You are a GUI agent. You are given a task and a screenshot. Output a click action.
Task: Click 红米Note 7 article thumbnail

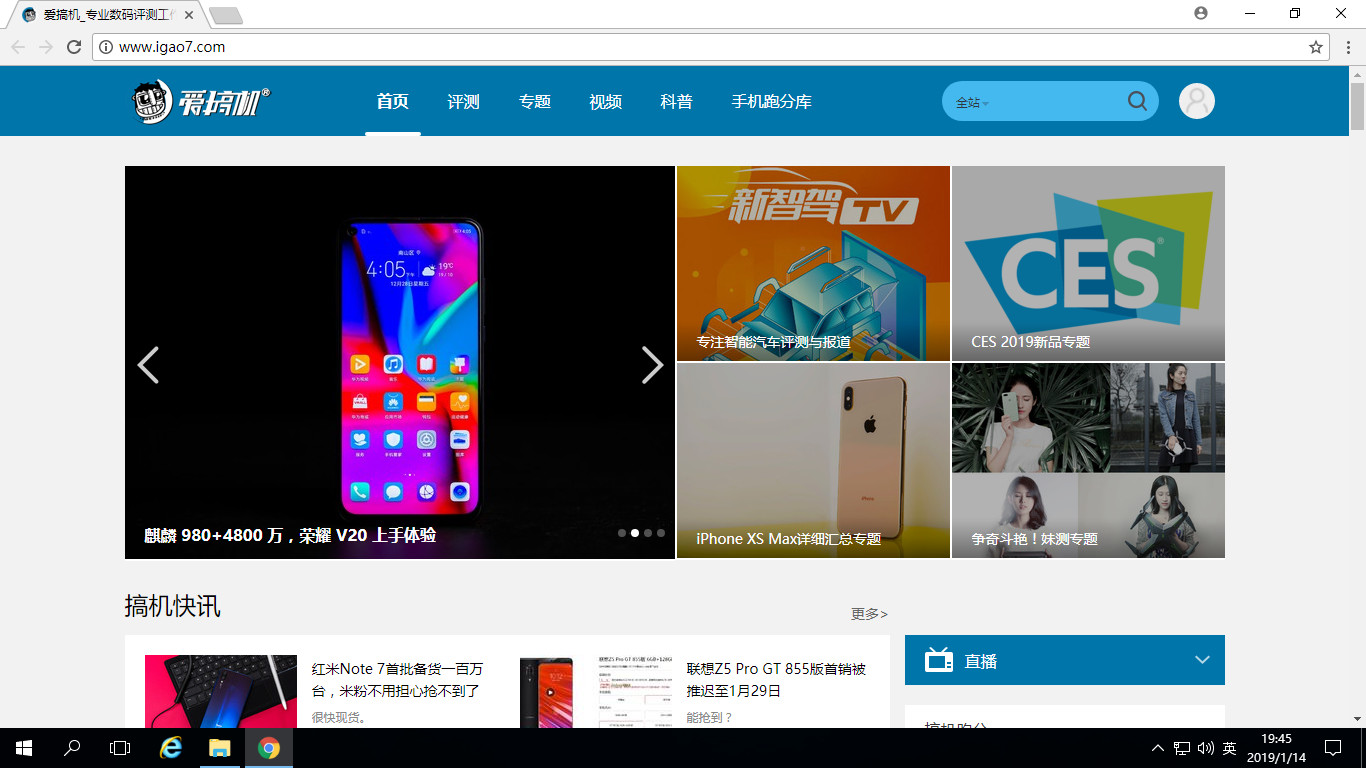click(221, 691)
